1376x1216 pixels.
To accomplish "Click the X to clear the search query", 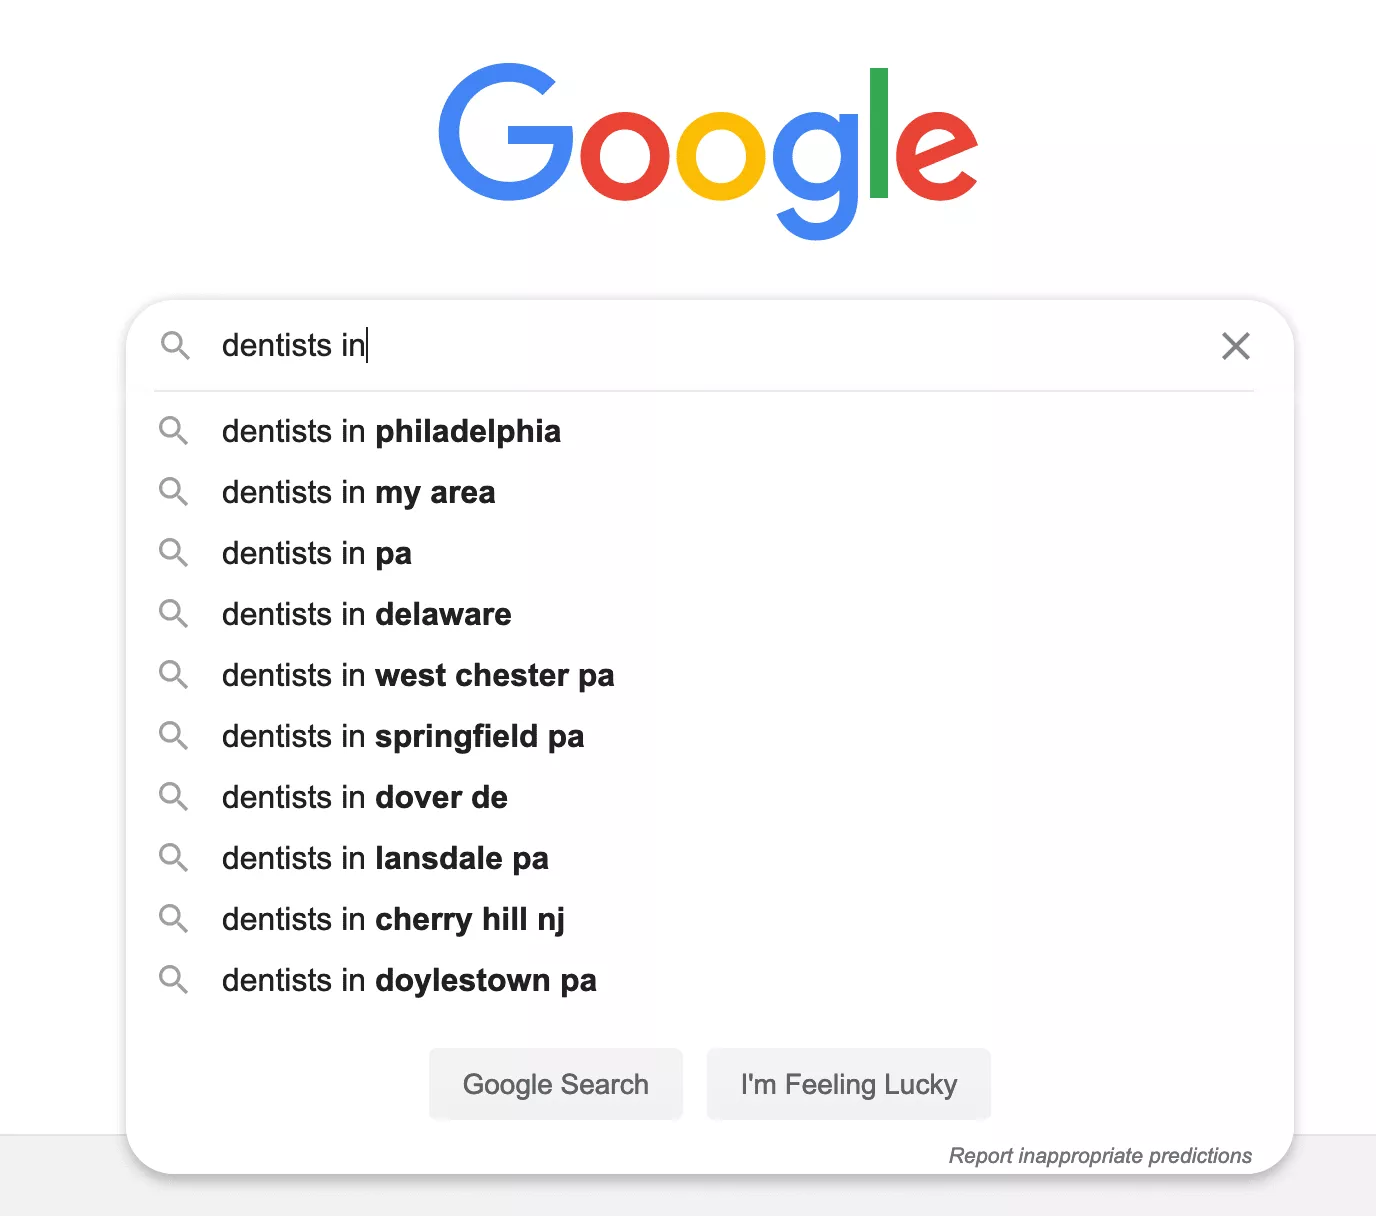I will [x=1236, y=346].
